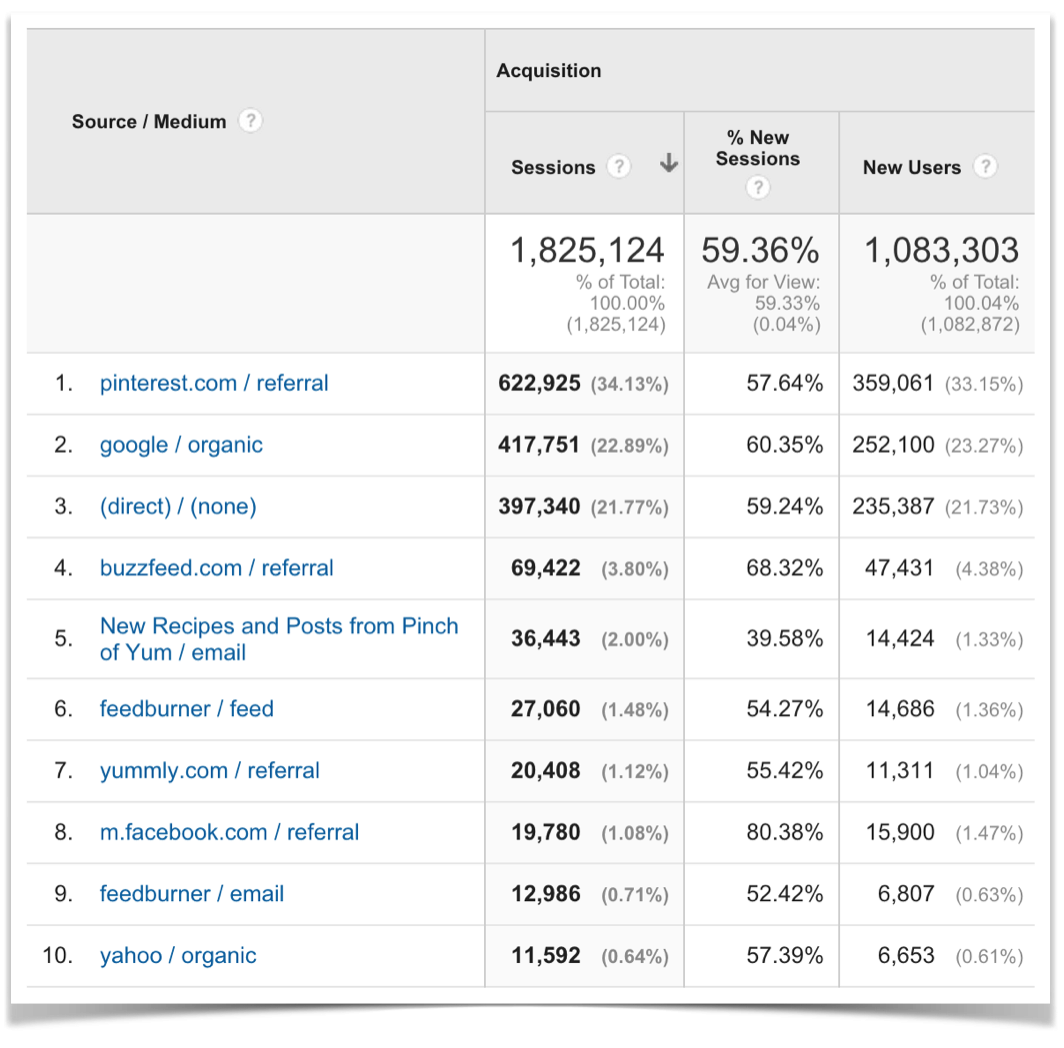Screen dimensions: 1064x1048
Task: Open the yummly.com / referral source
Action: point(209,770)
